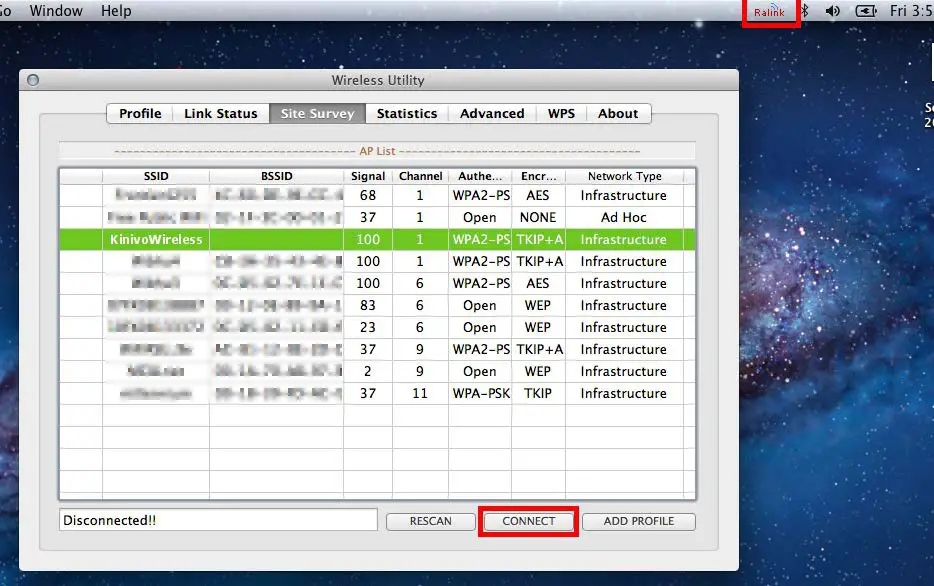The image size is (934, 586).
Task: Click the NONE encryption cell
Action: click(x=538, y=217)
